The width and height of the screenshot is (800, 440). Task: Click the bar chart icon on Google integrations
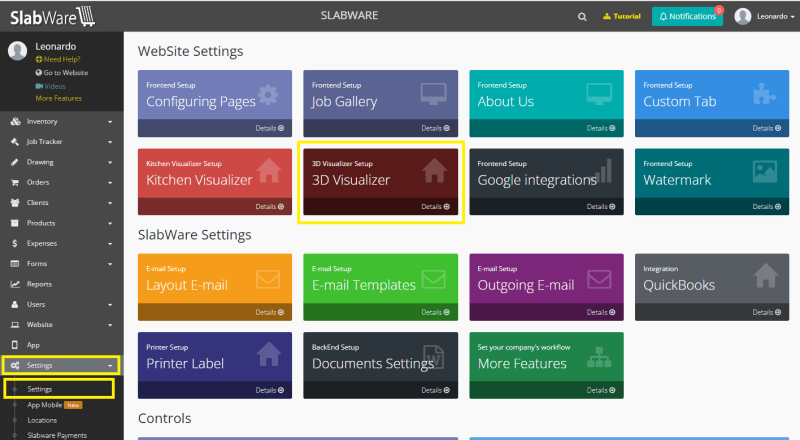(x=603, y=171)
